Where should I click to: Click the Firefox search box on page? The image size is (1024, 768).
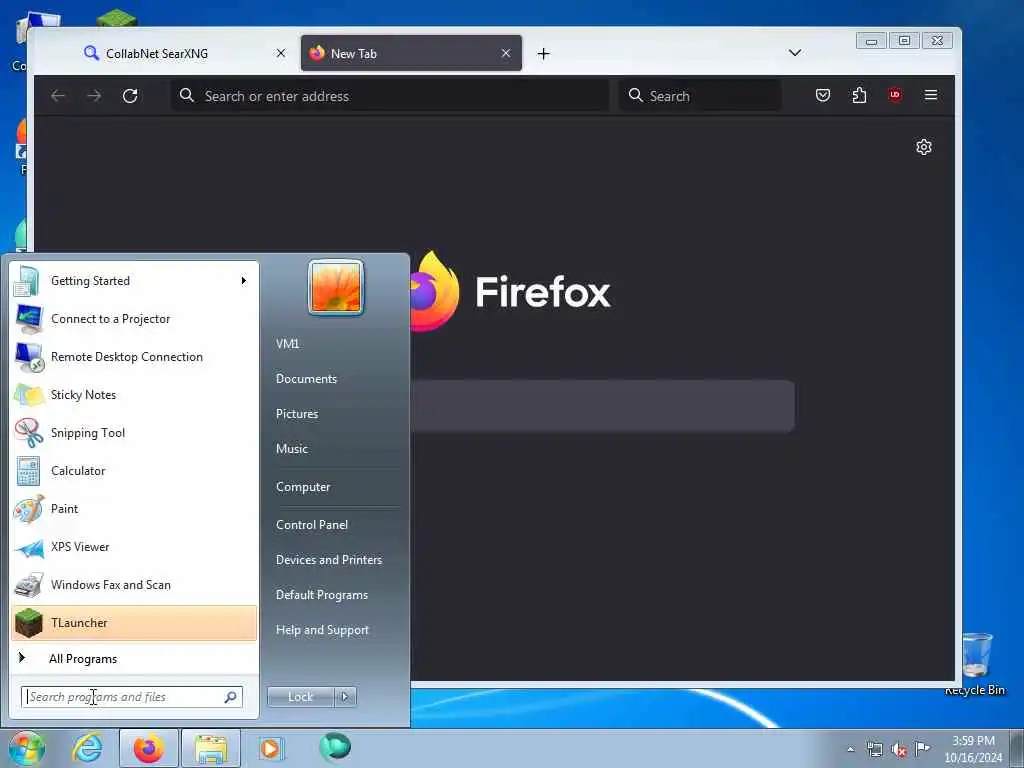(602, 406)
